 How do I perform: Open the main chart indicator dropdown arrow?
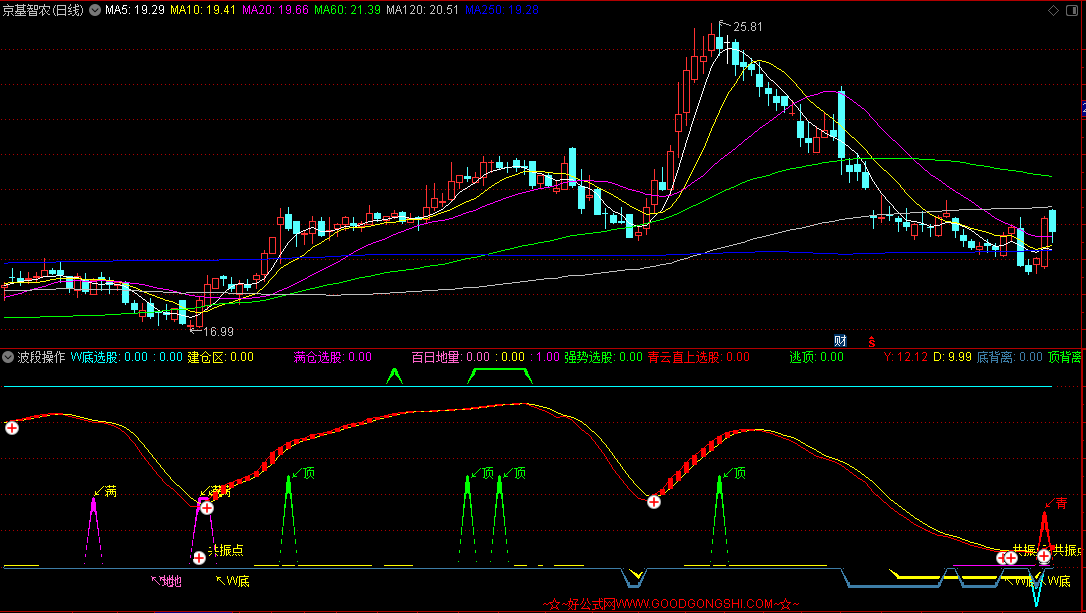point(94,10)
